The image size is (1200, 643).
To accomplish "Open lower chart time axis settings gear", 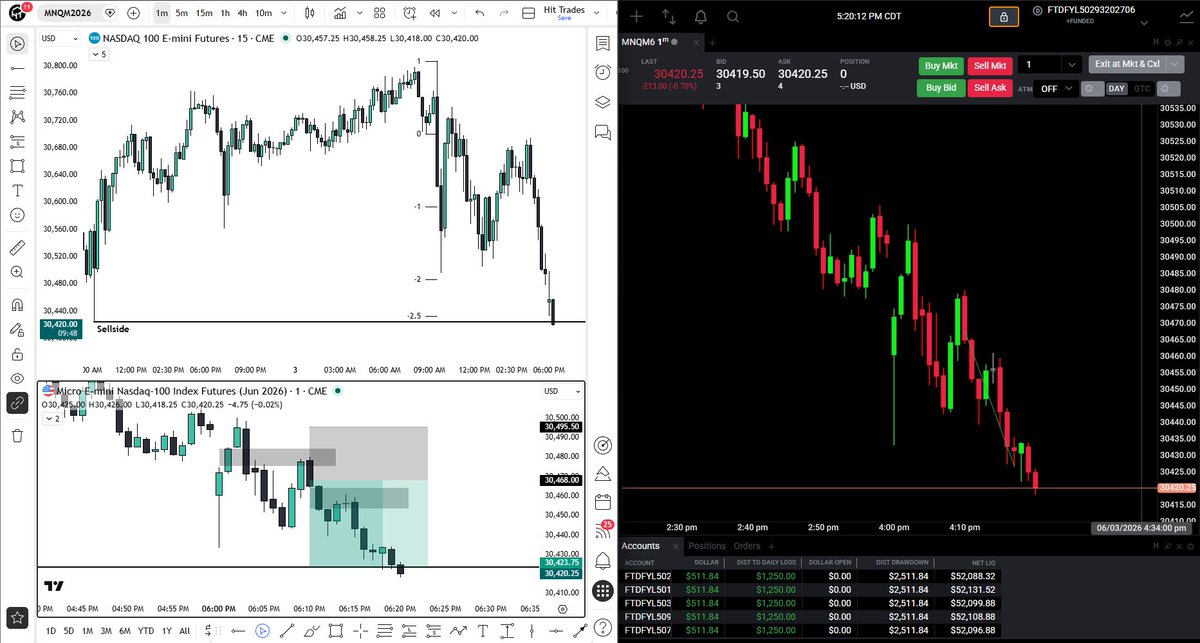I will coord(565,608).
